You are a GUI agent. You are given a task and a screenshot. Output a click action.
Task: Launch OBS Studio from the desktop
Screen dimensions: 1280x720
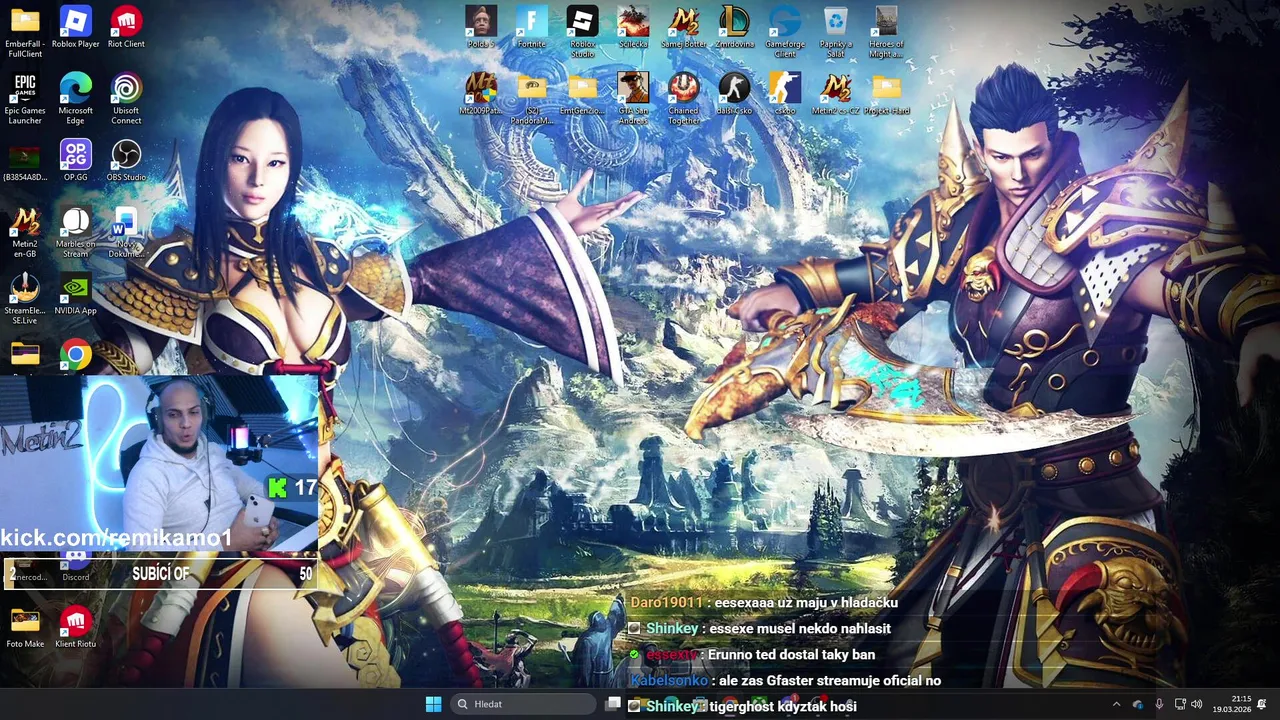(x=126, y=160)
